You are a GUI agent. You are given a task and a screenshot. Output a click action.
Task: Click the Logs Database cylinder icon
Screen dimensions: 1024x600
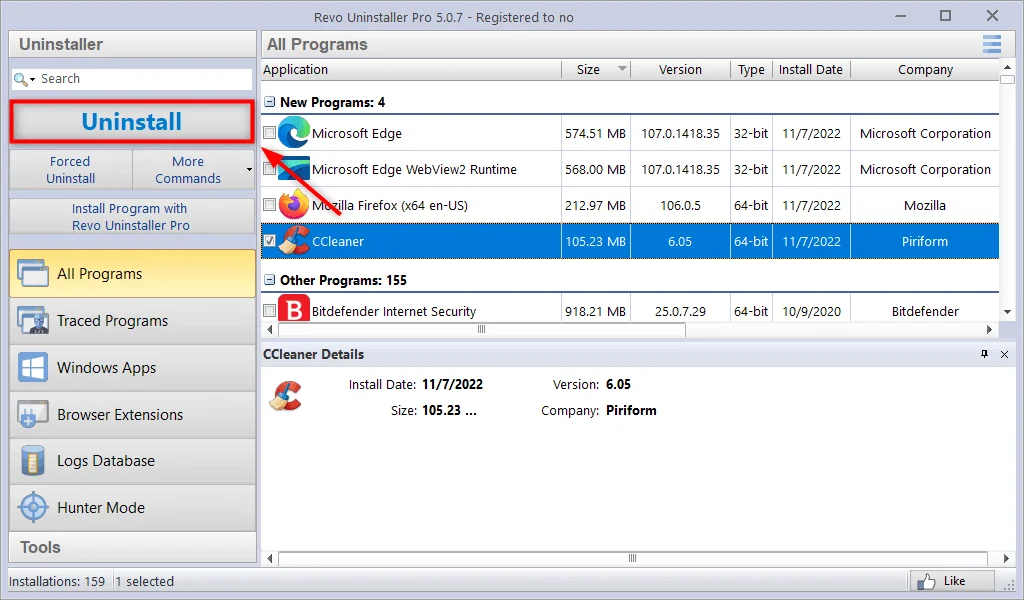click(33, 461)
